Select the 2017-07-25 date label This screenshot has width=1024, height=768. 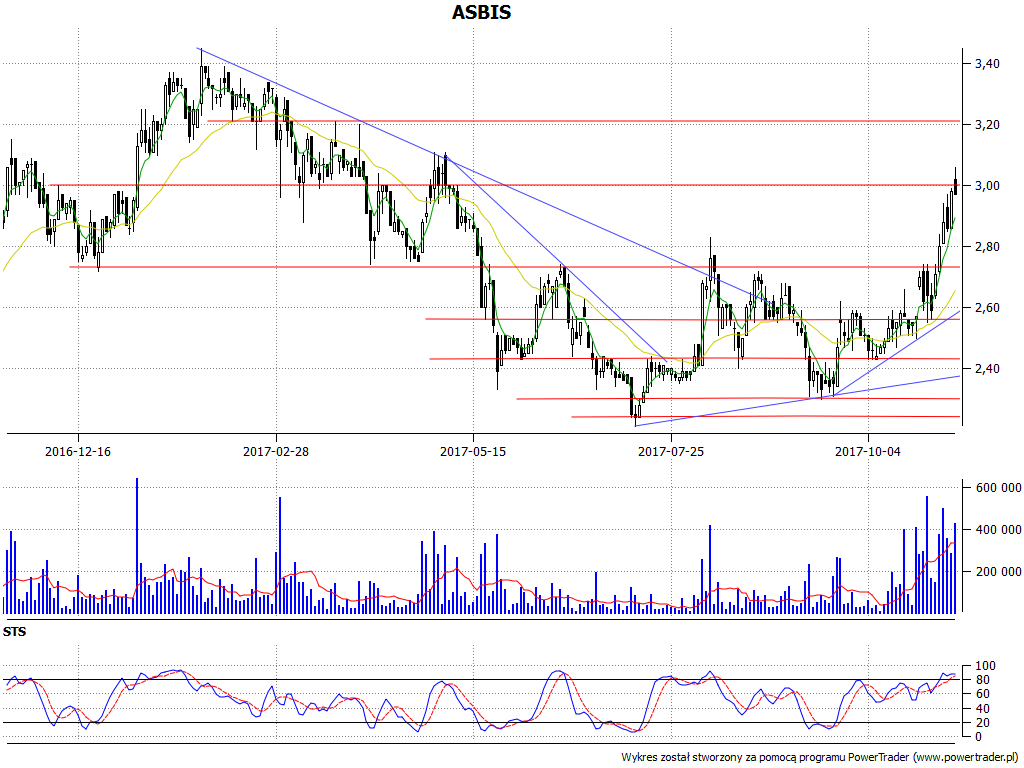(x=671, y=451)
